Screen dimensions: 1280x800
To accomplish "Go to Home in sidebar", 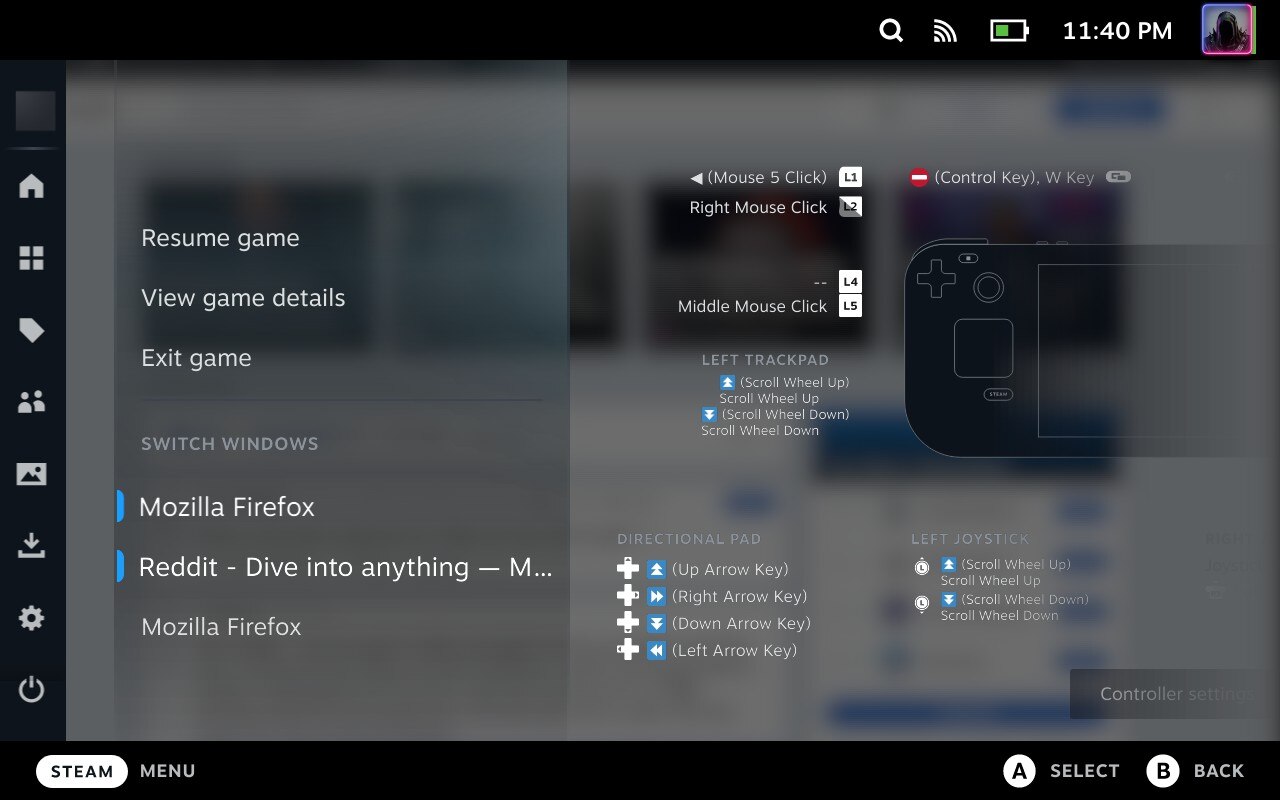I will tap(32, 186).
